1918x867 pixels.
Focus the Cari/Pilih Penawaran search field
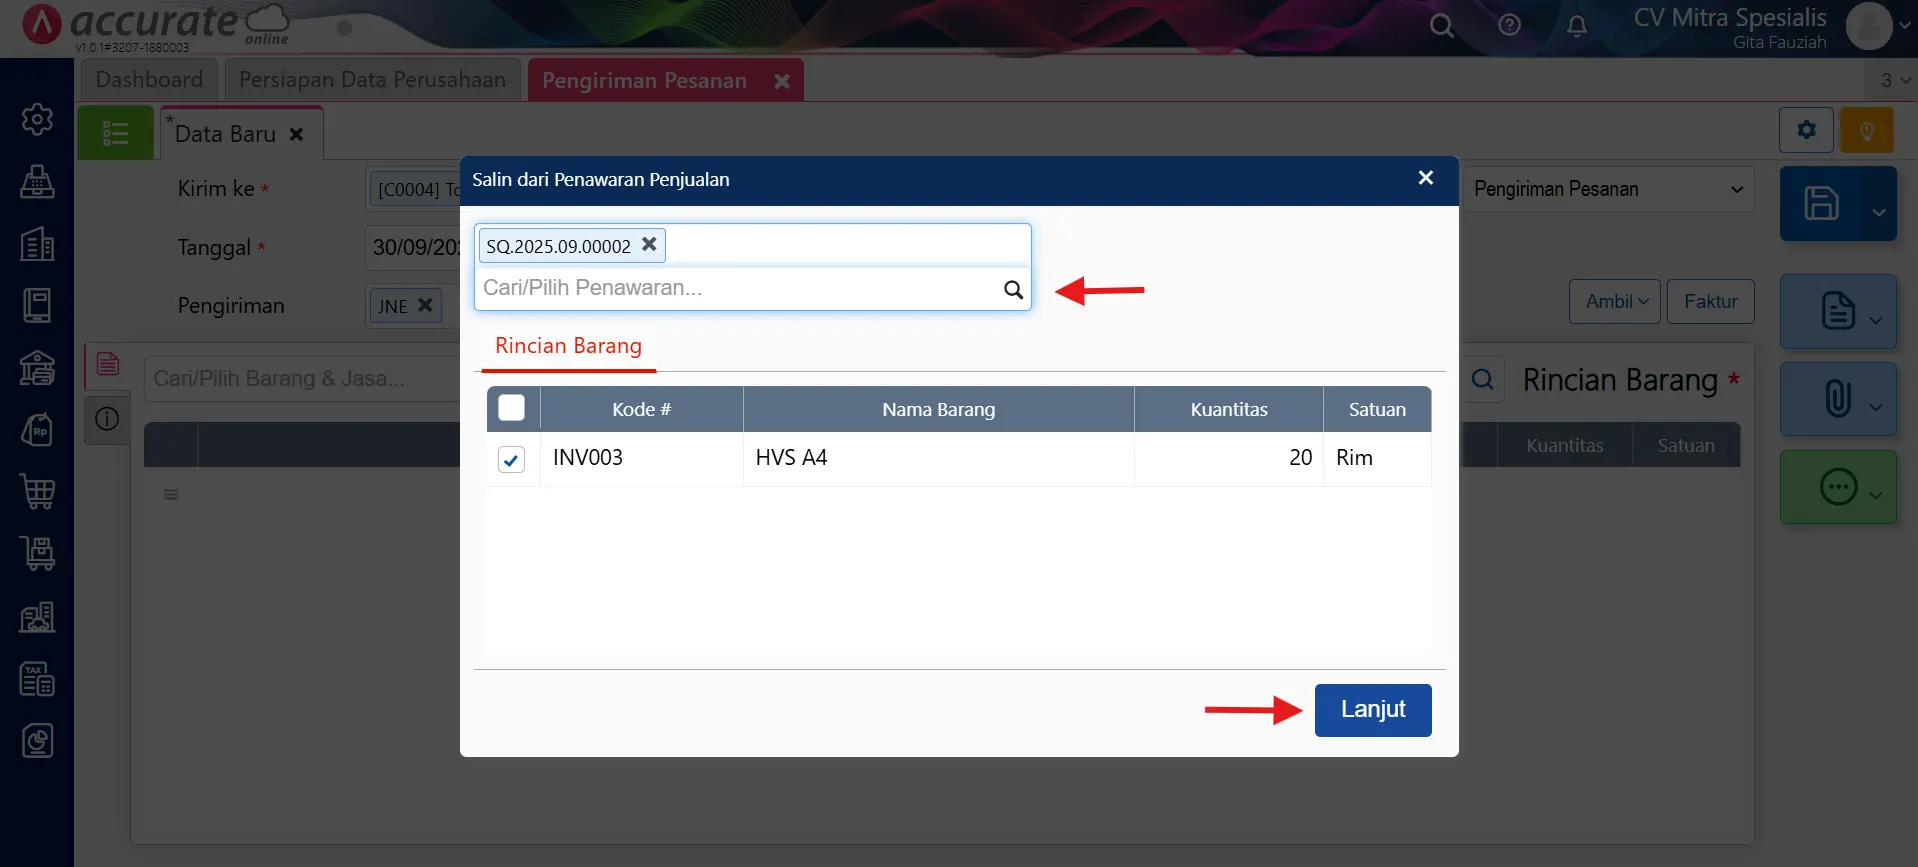[735, 289]
